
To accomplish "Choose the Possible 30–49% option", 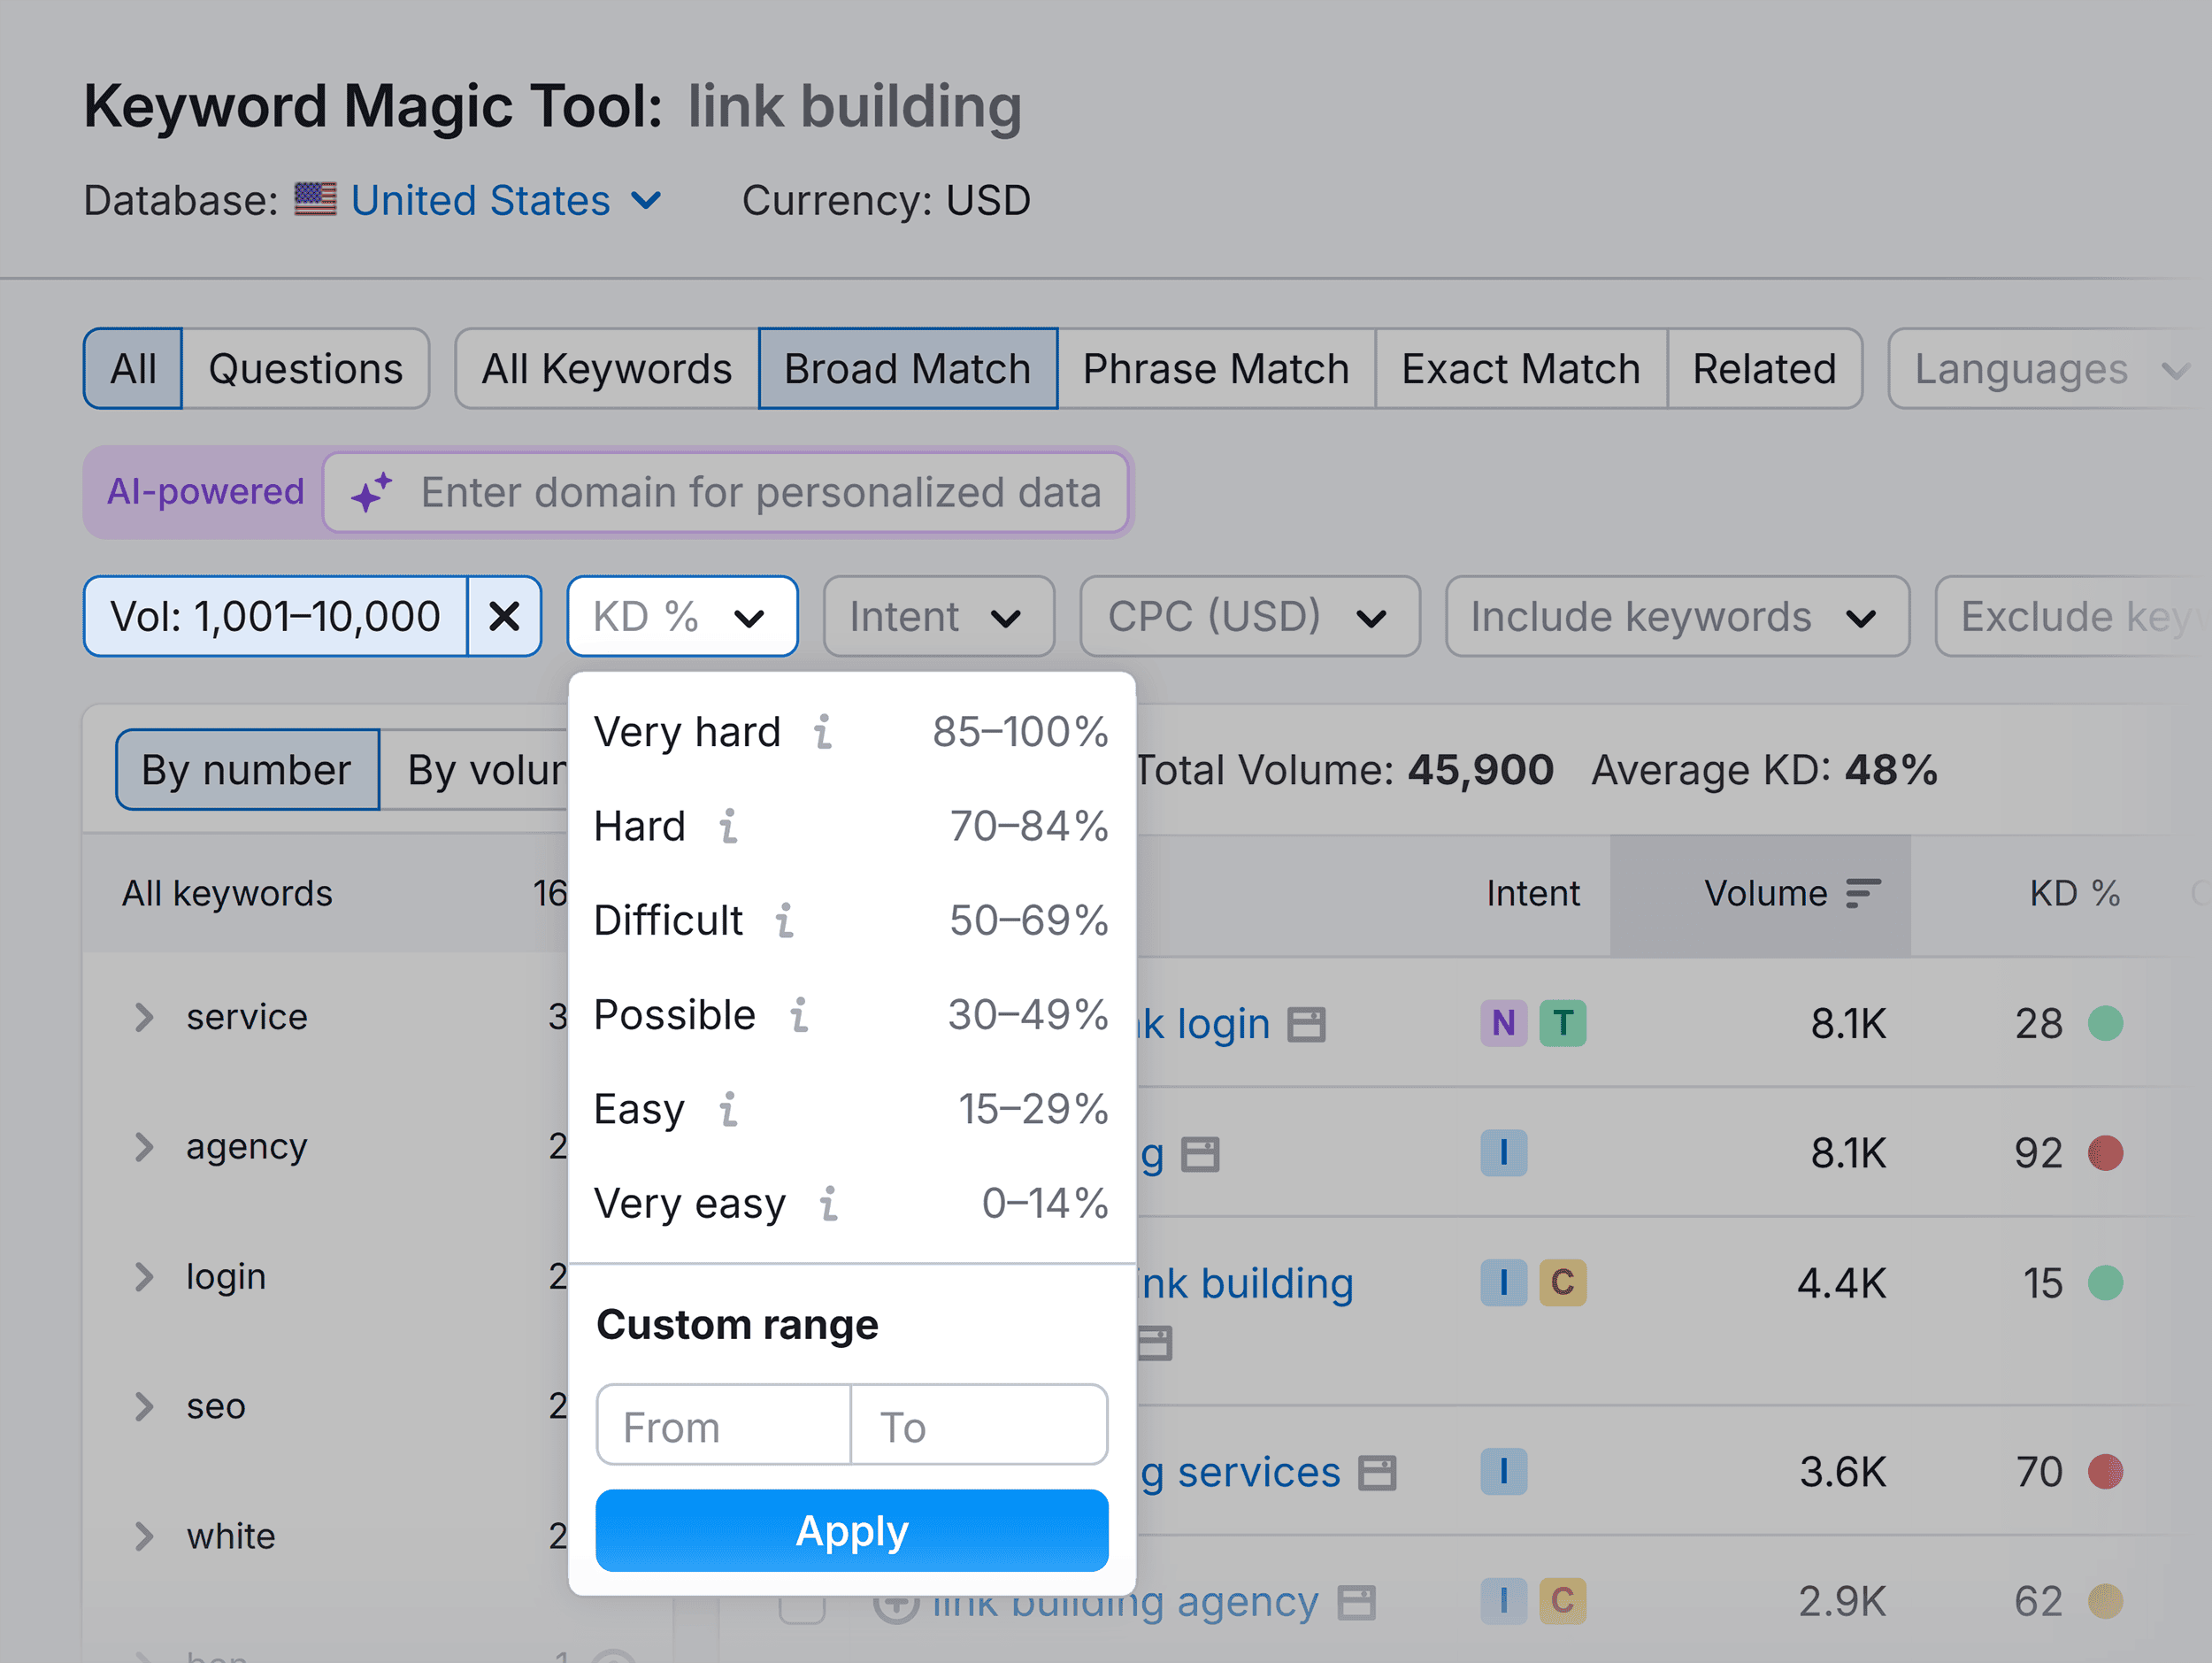I will (x=851, y=1014).
